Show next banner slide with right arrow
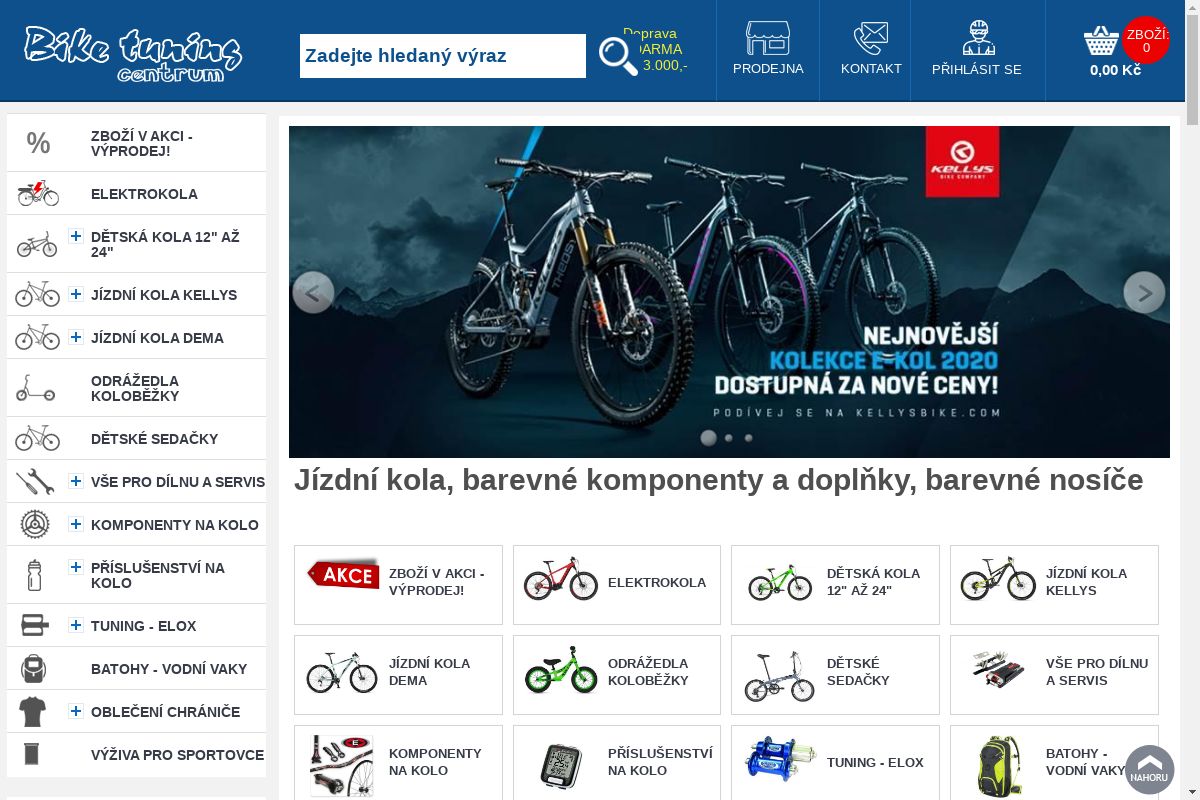1200x800 pixels. (x=1144, y=292)
